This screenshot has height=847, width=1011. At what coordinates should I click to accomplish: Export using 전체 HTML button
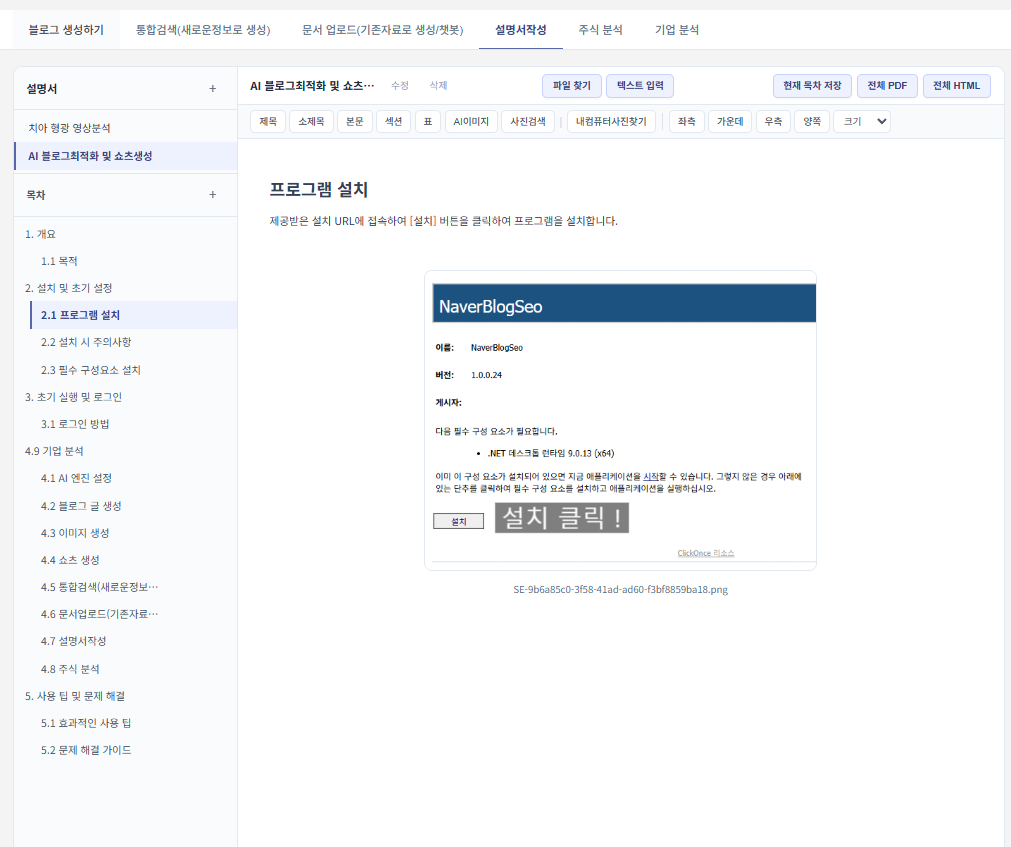tap(957, 86)
